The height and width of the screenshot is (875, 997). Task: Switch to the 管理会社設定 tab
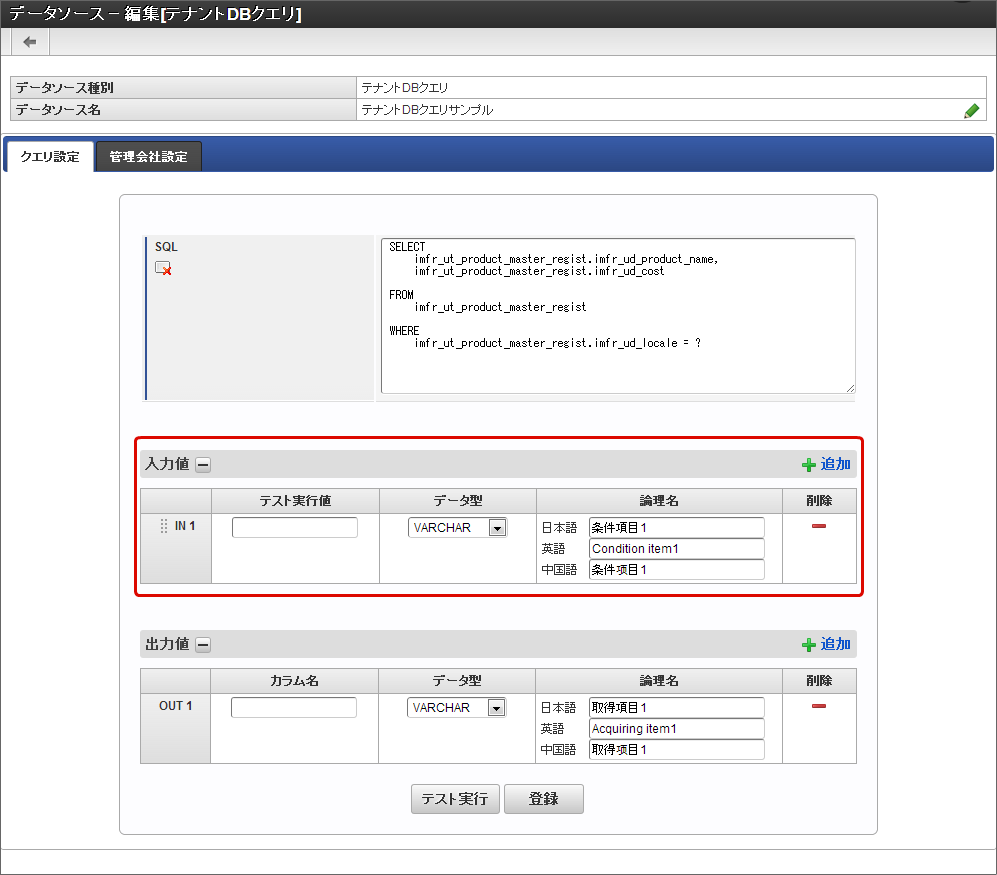[148, 157]
